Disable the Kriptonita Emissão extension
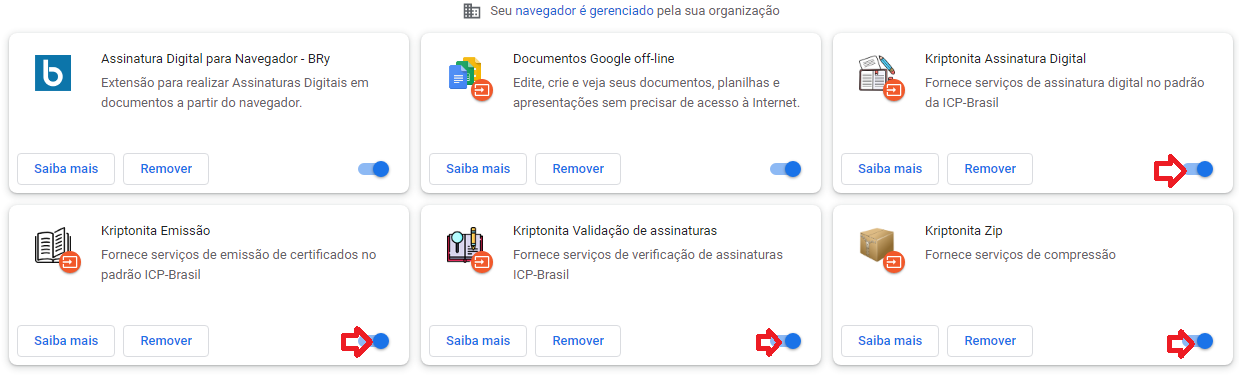 tap(374, 341)
